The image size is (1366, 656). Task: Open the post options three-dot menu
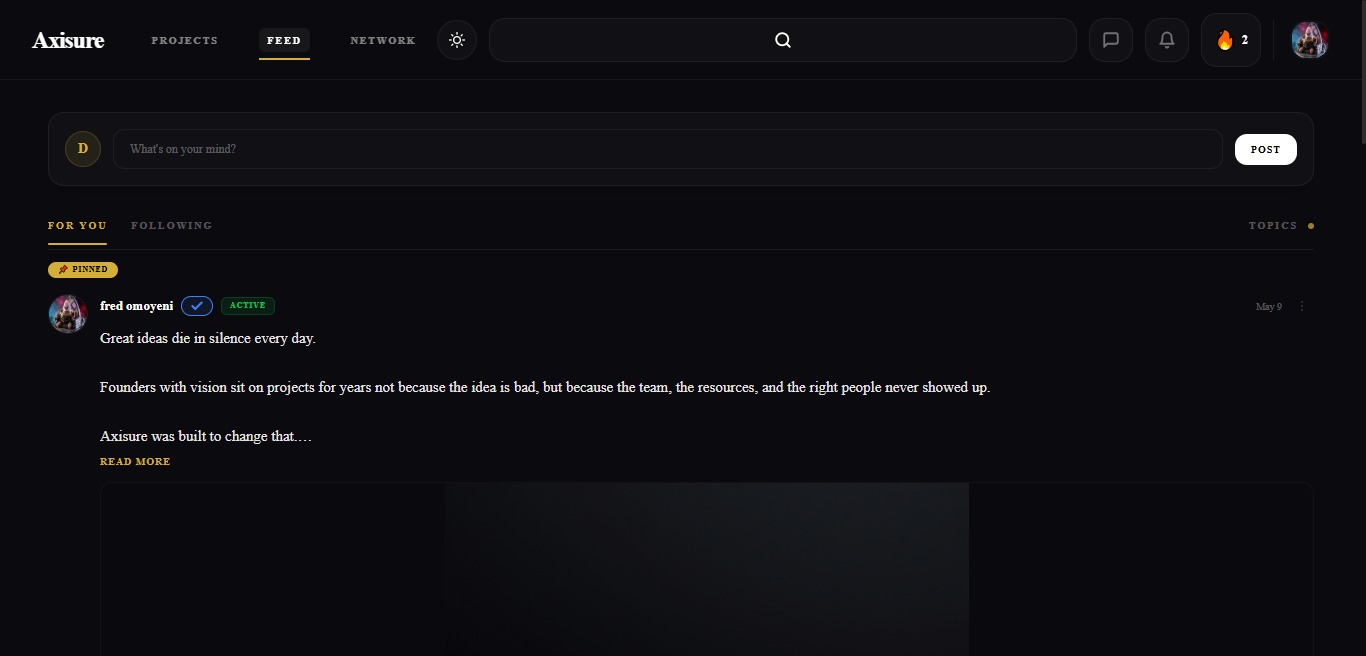(x=1302, y=306)
